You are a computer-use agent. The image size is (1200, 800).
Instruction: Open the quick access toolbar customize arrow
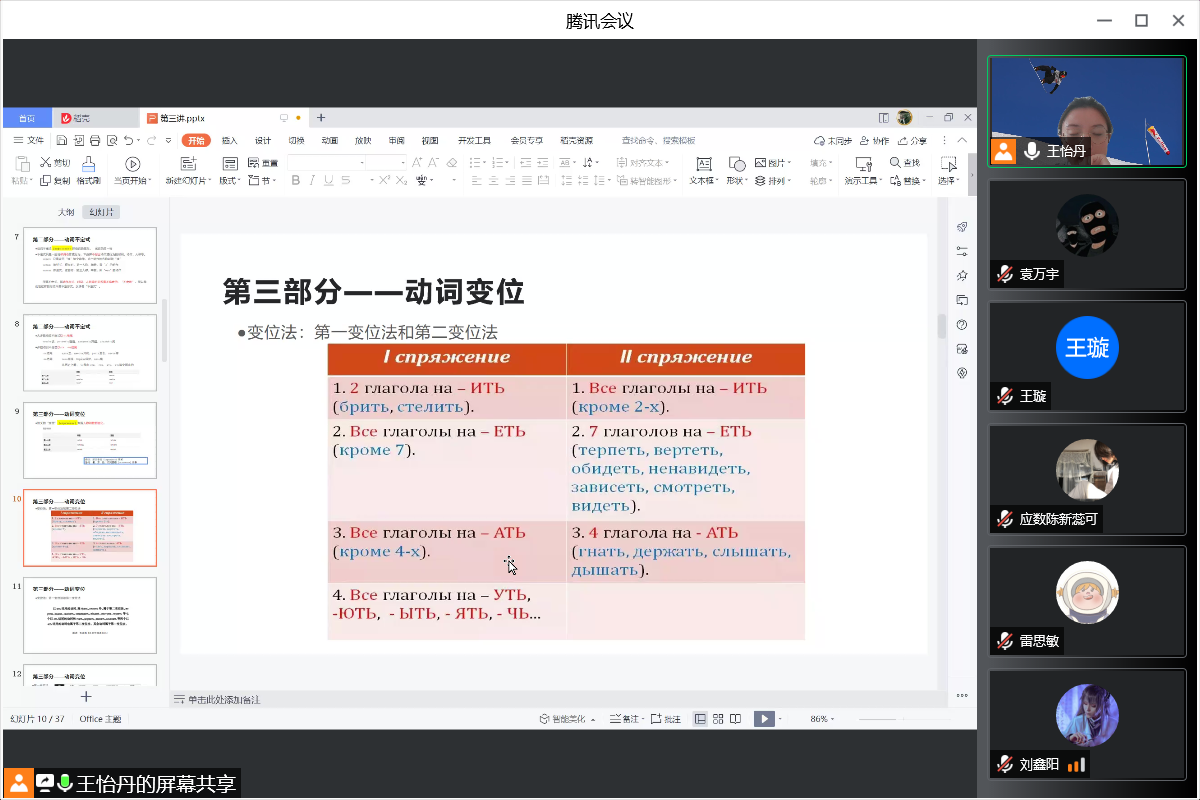pyautogui.click(x=169, y=141)
